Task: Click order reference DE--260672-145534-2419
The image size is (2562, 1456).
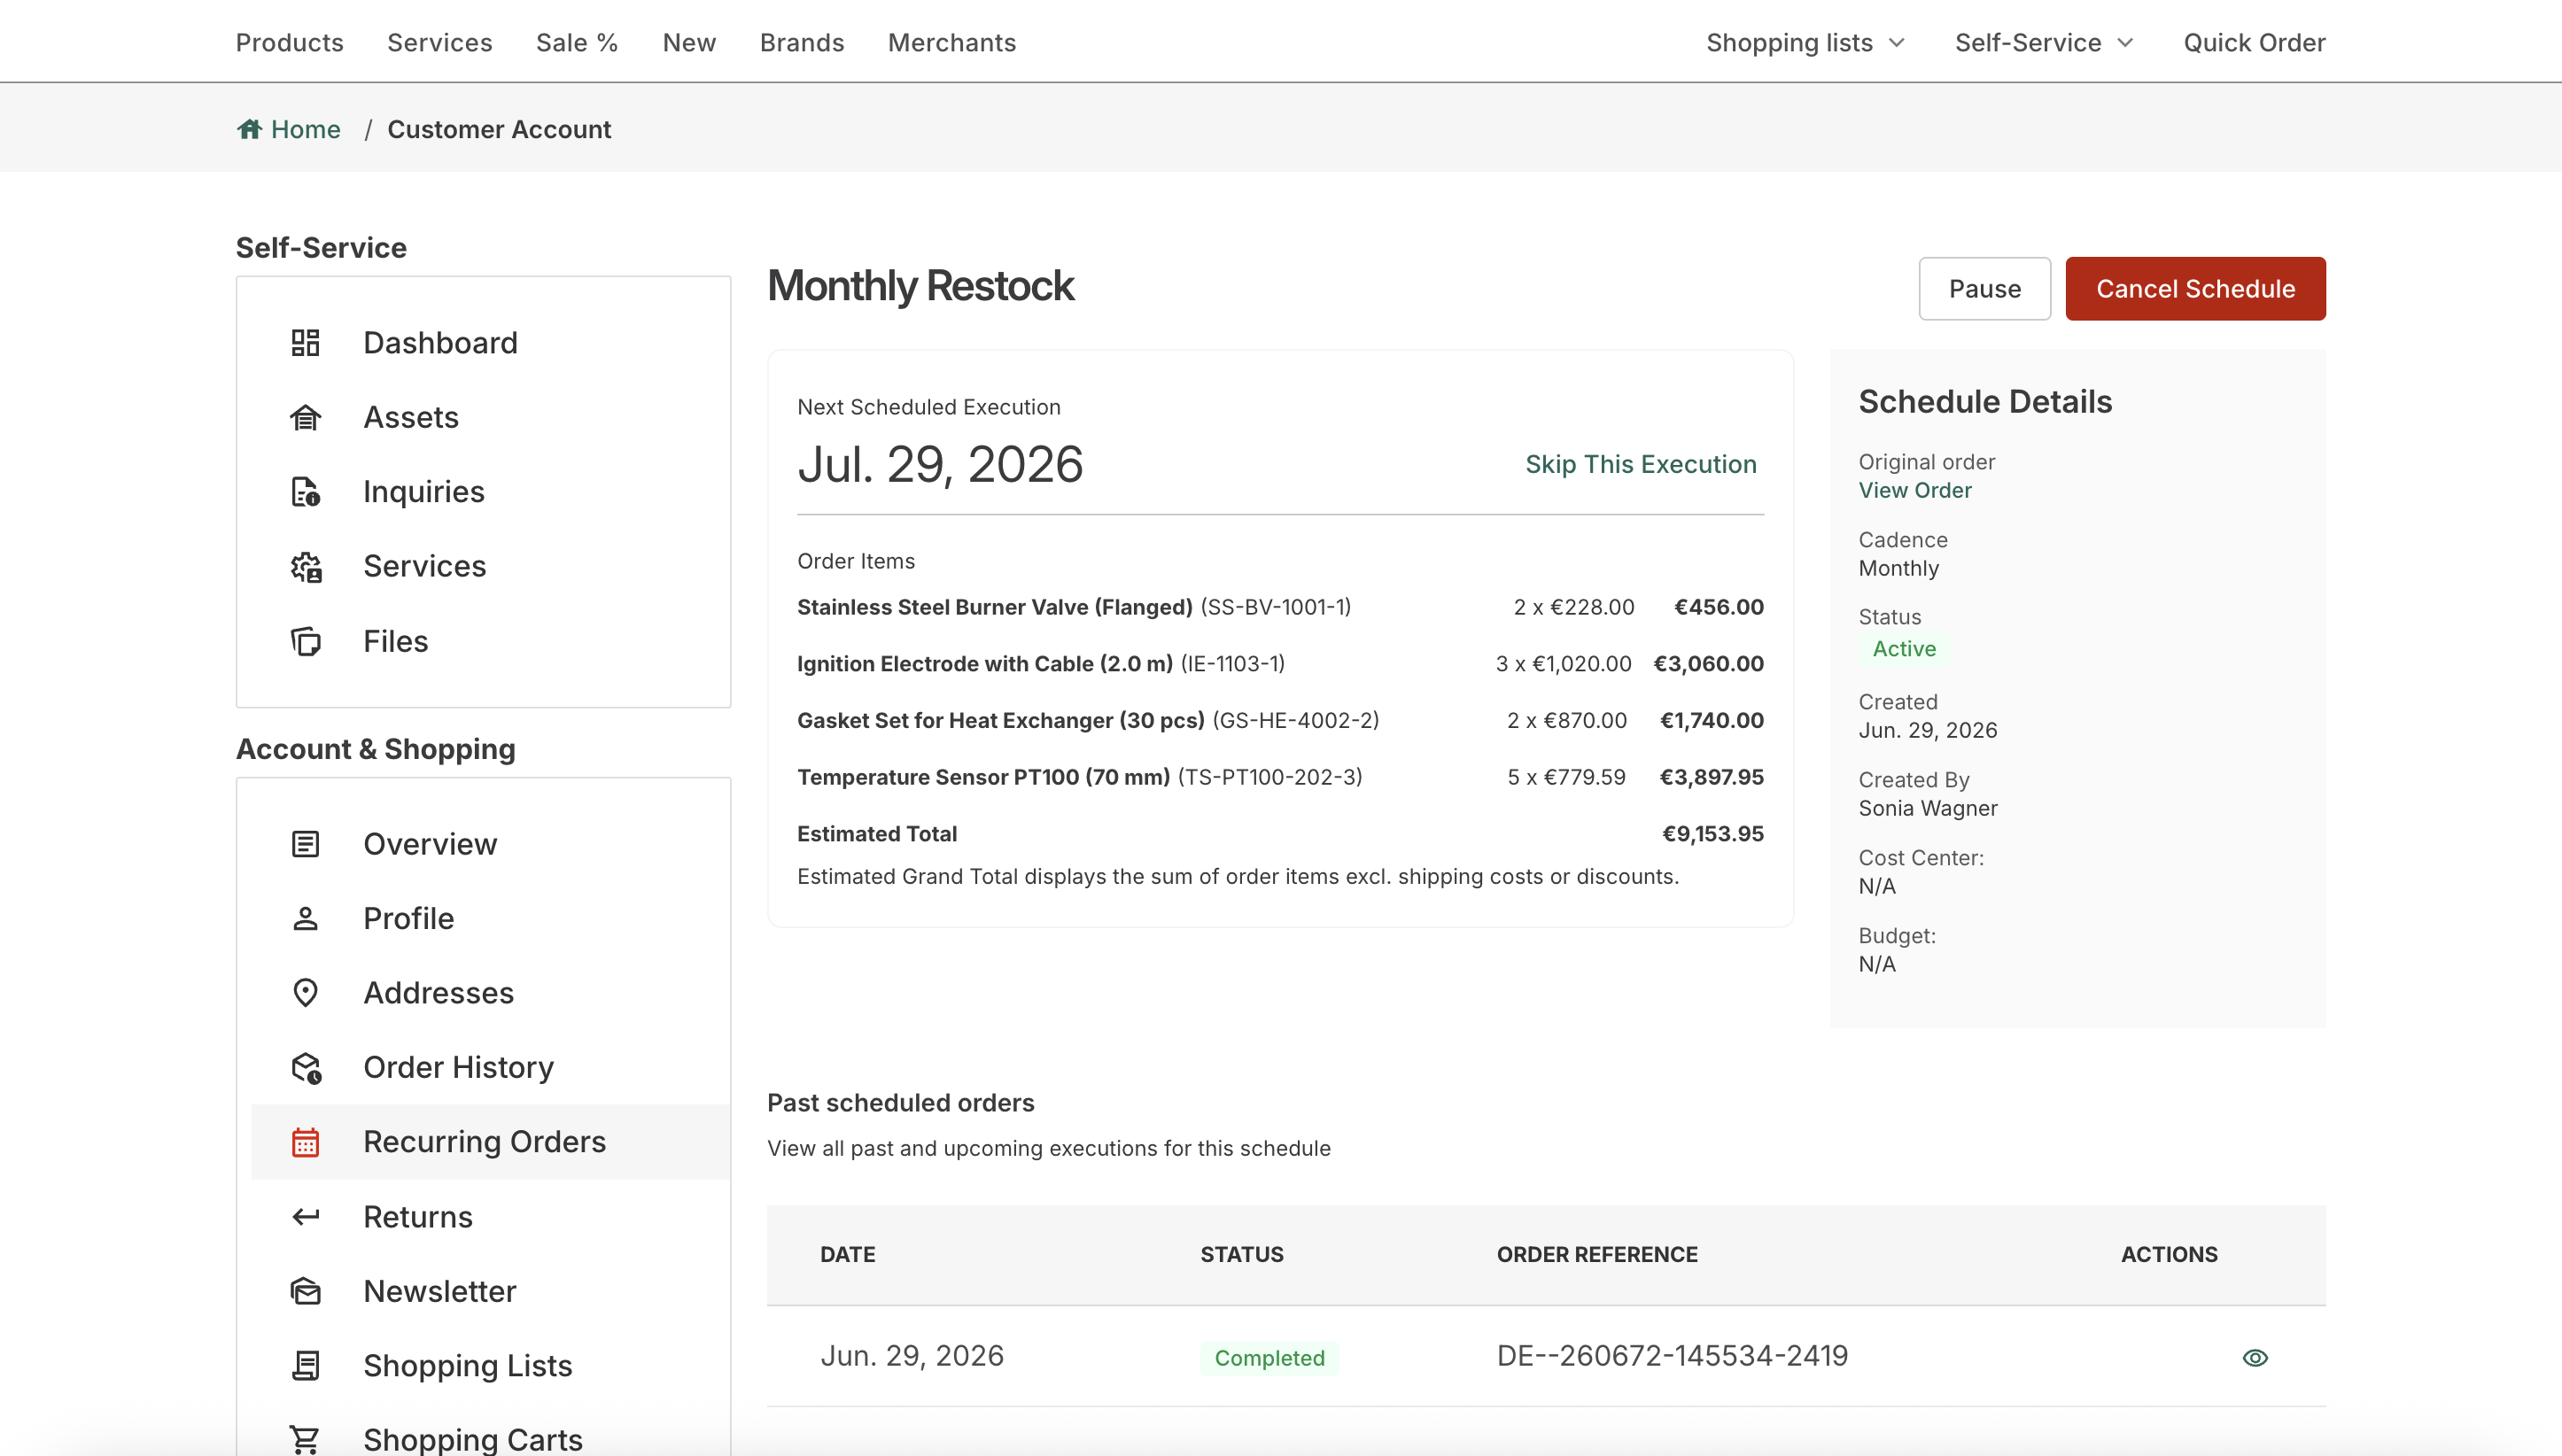Action: pyautogui.click(x=1671, y=1356)
